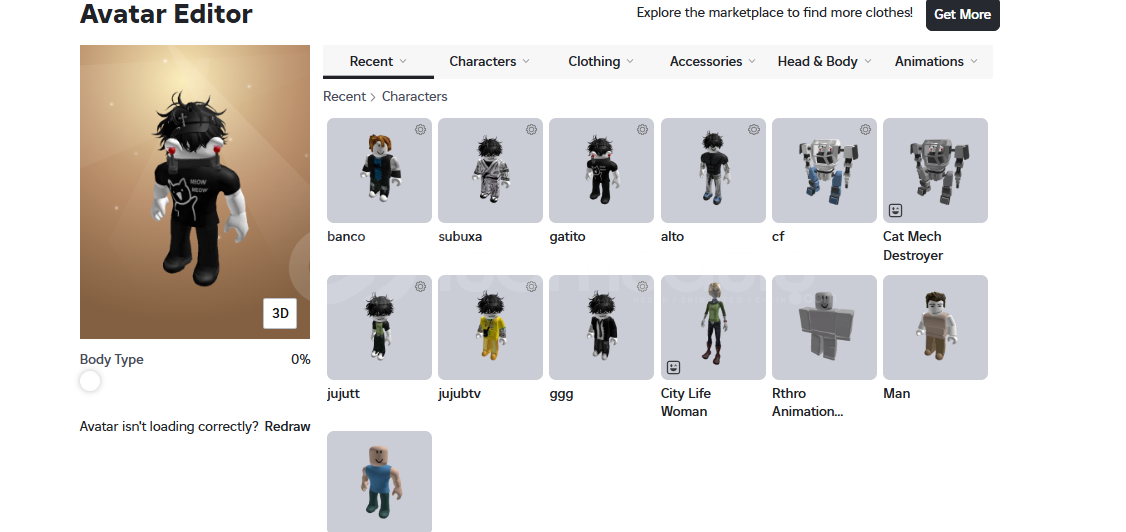Switch to the Recent tab

(378, 62)
